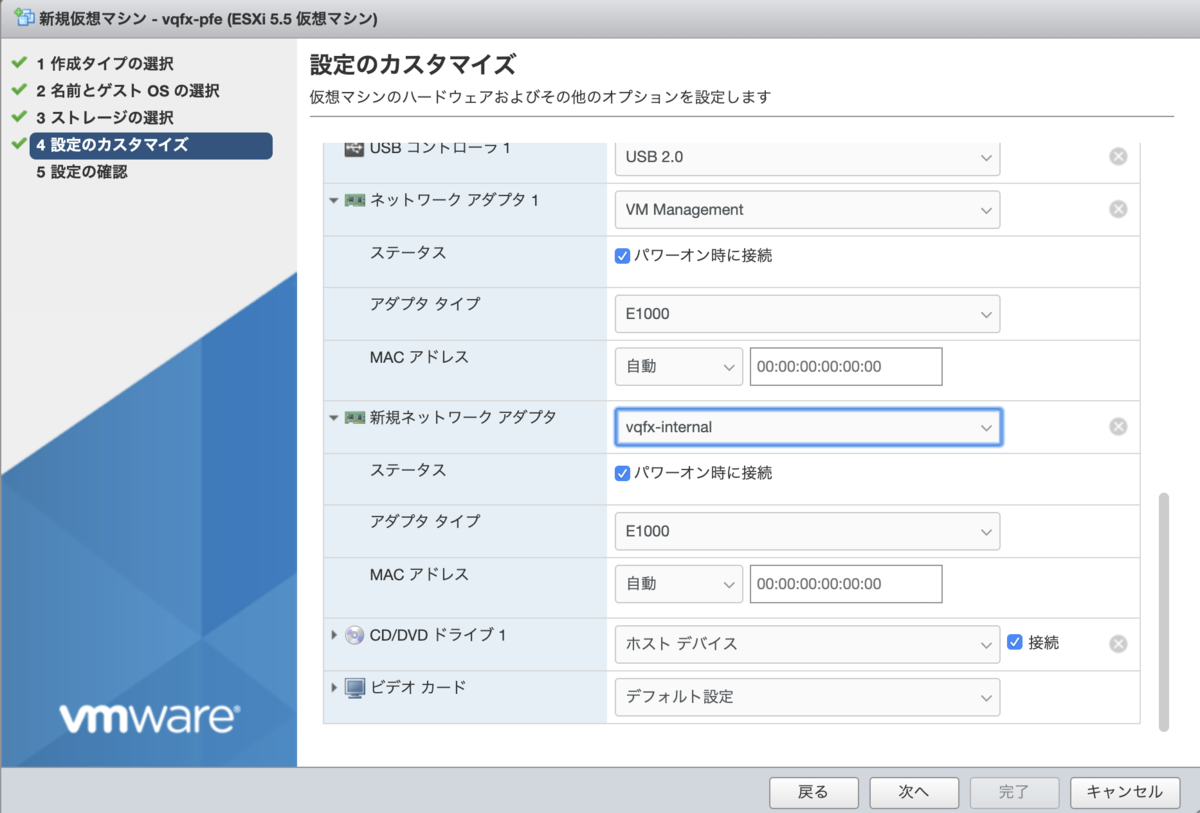Remove the new network adapter (vqfx-internal)
The width and height of the screenshot is (1200, 813).
tap(1118, 427)
